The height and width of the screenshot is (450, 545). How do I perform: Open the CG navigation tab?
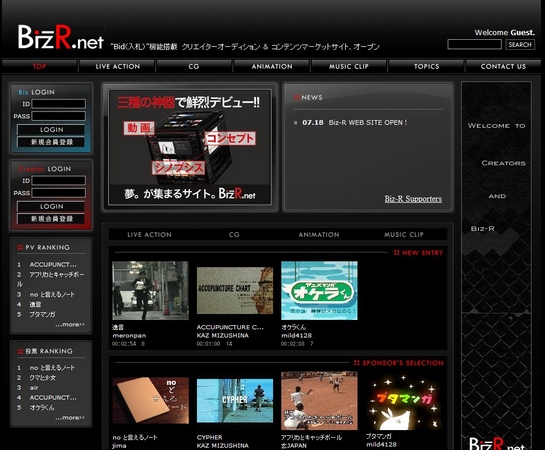click(194, 66)
